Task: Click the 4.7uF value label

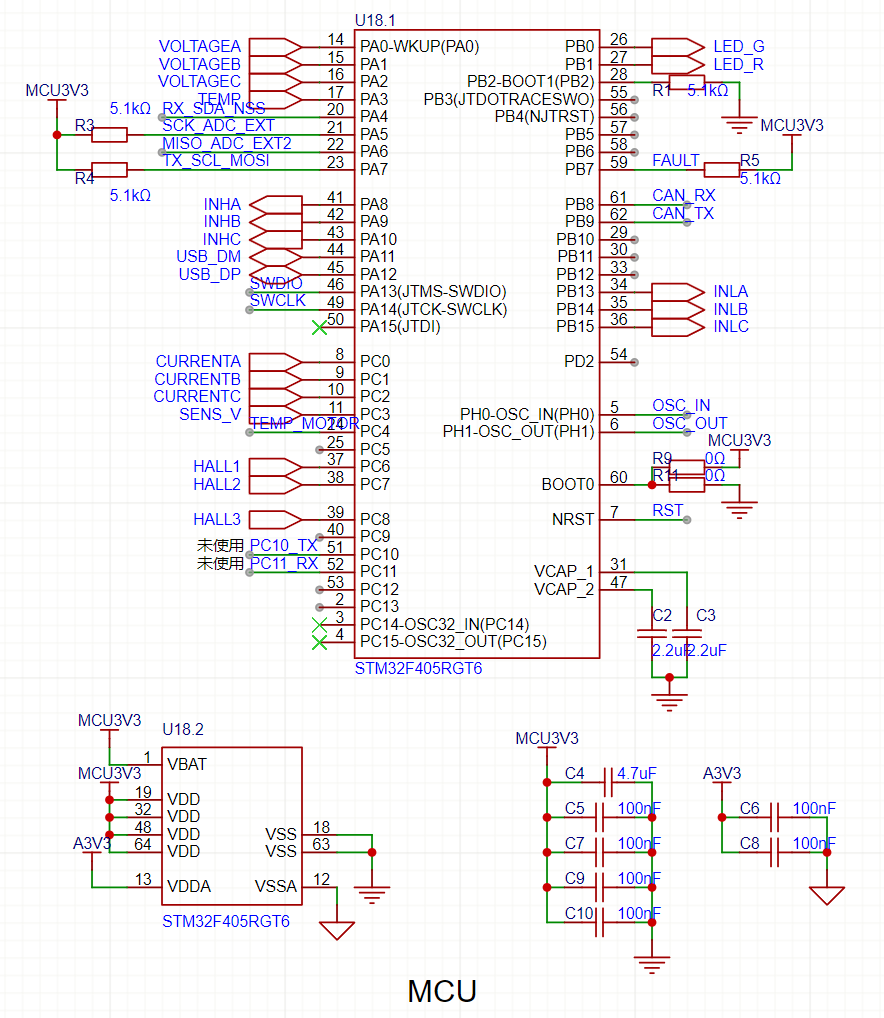Action: pyautogui.click(x=637, y=774)
